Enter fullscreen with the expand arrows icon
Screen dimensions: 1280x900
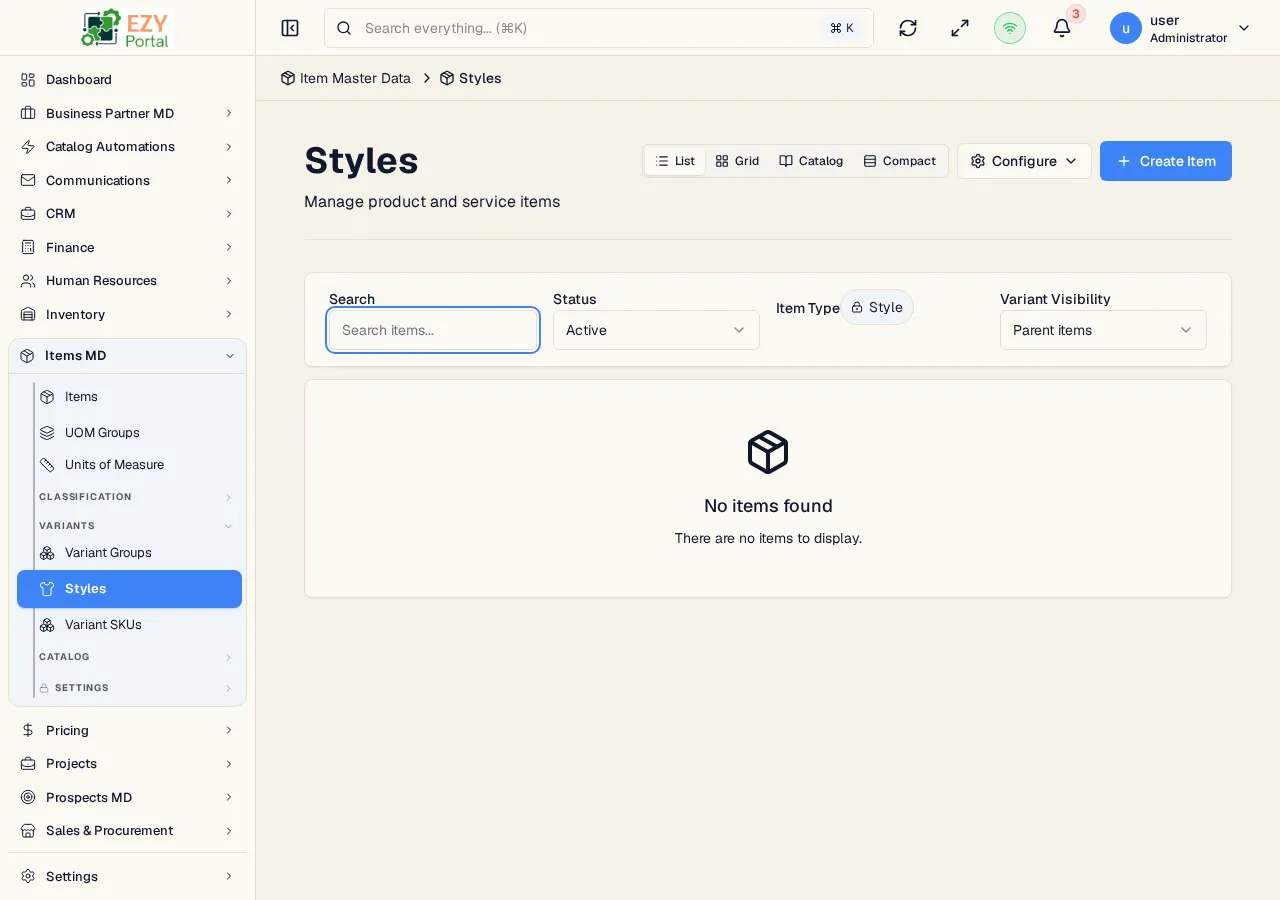[960, 28]
